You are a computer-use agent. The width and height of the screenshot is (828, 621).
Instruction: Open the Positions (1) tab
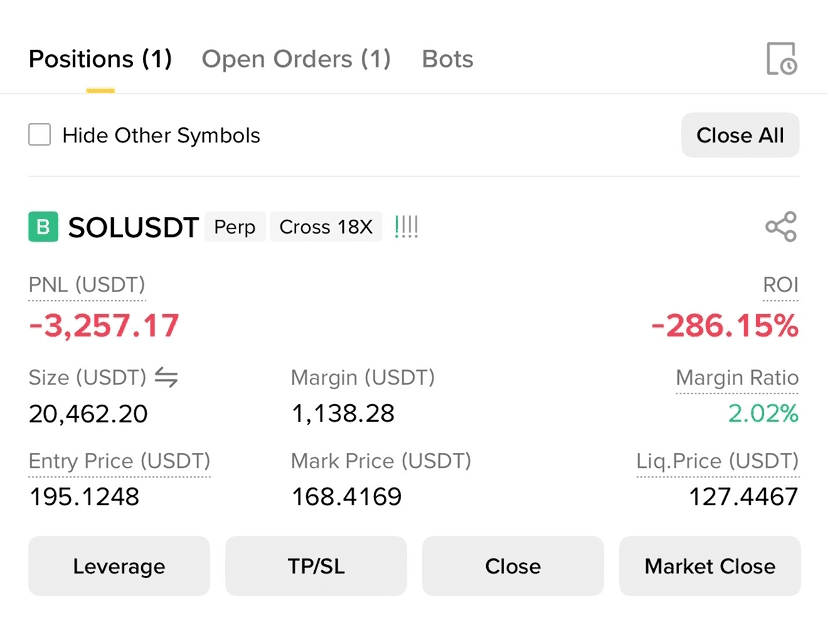(100, 59)
